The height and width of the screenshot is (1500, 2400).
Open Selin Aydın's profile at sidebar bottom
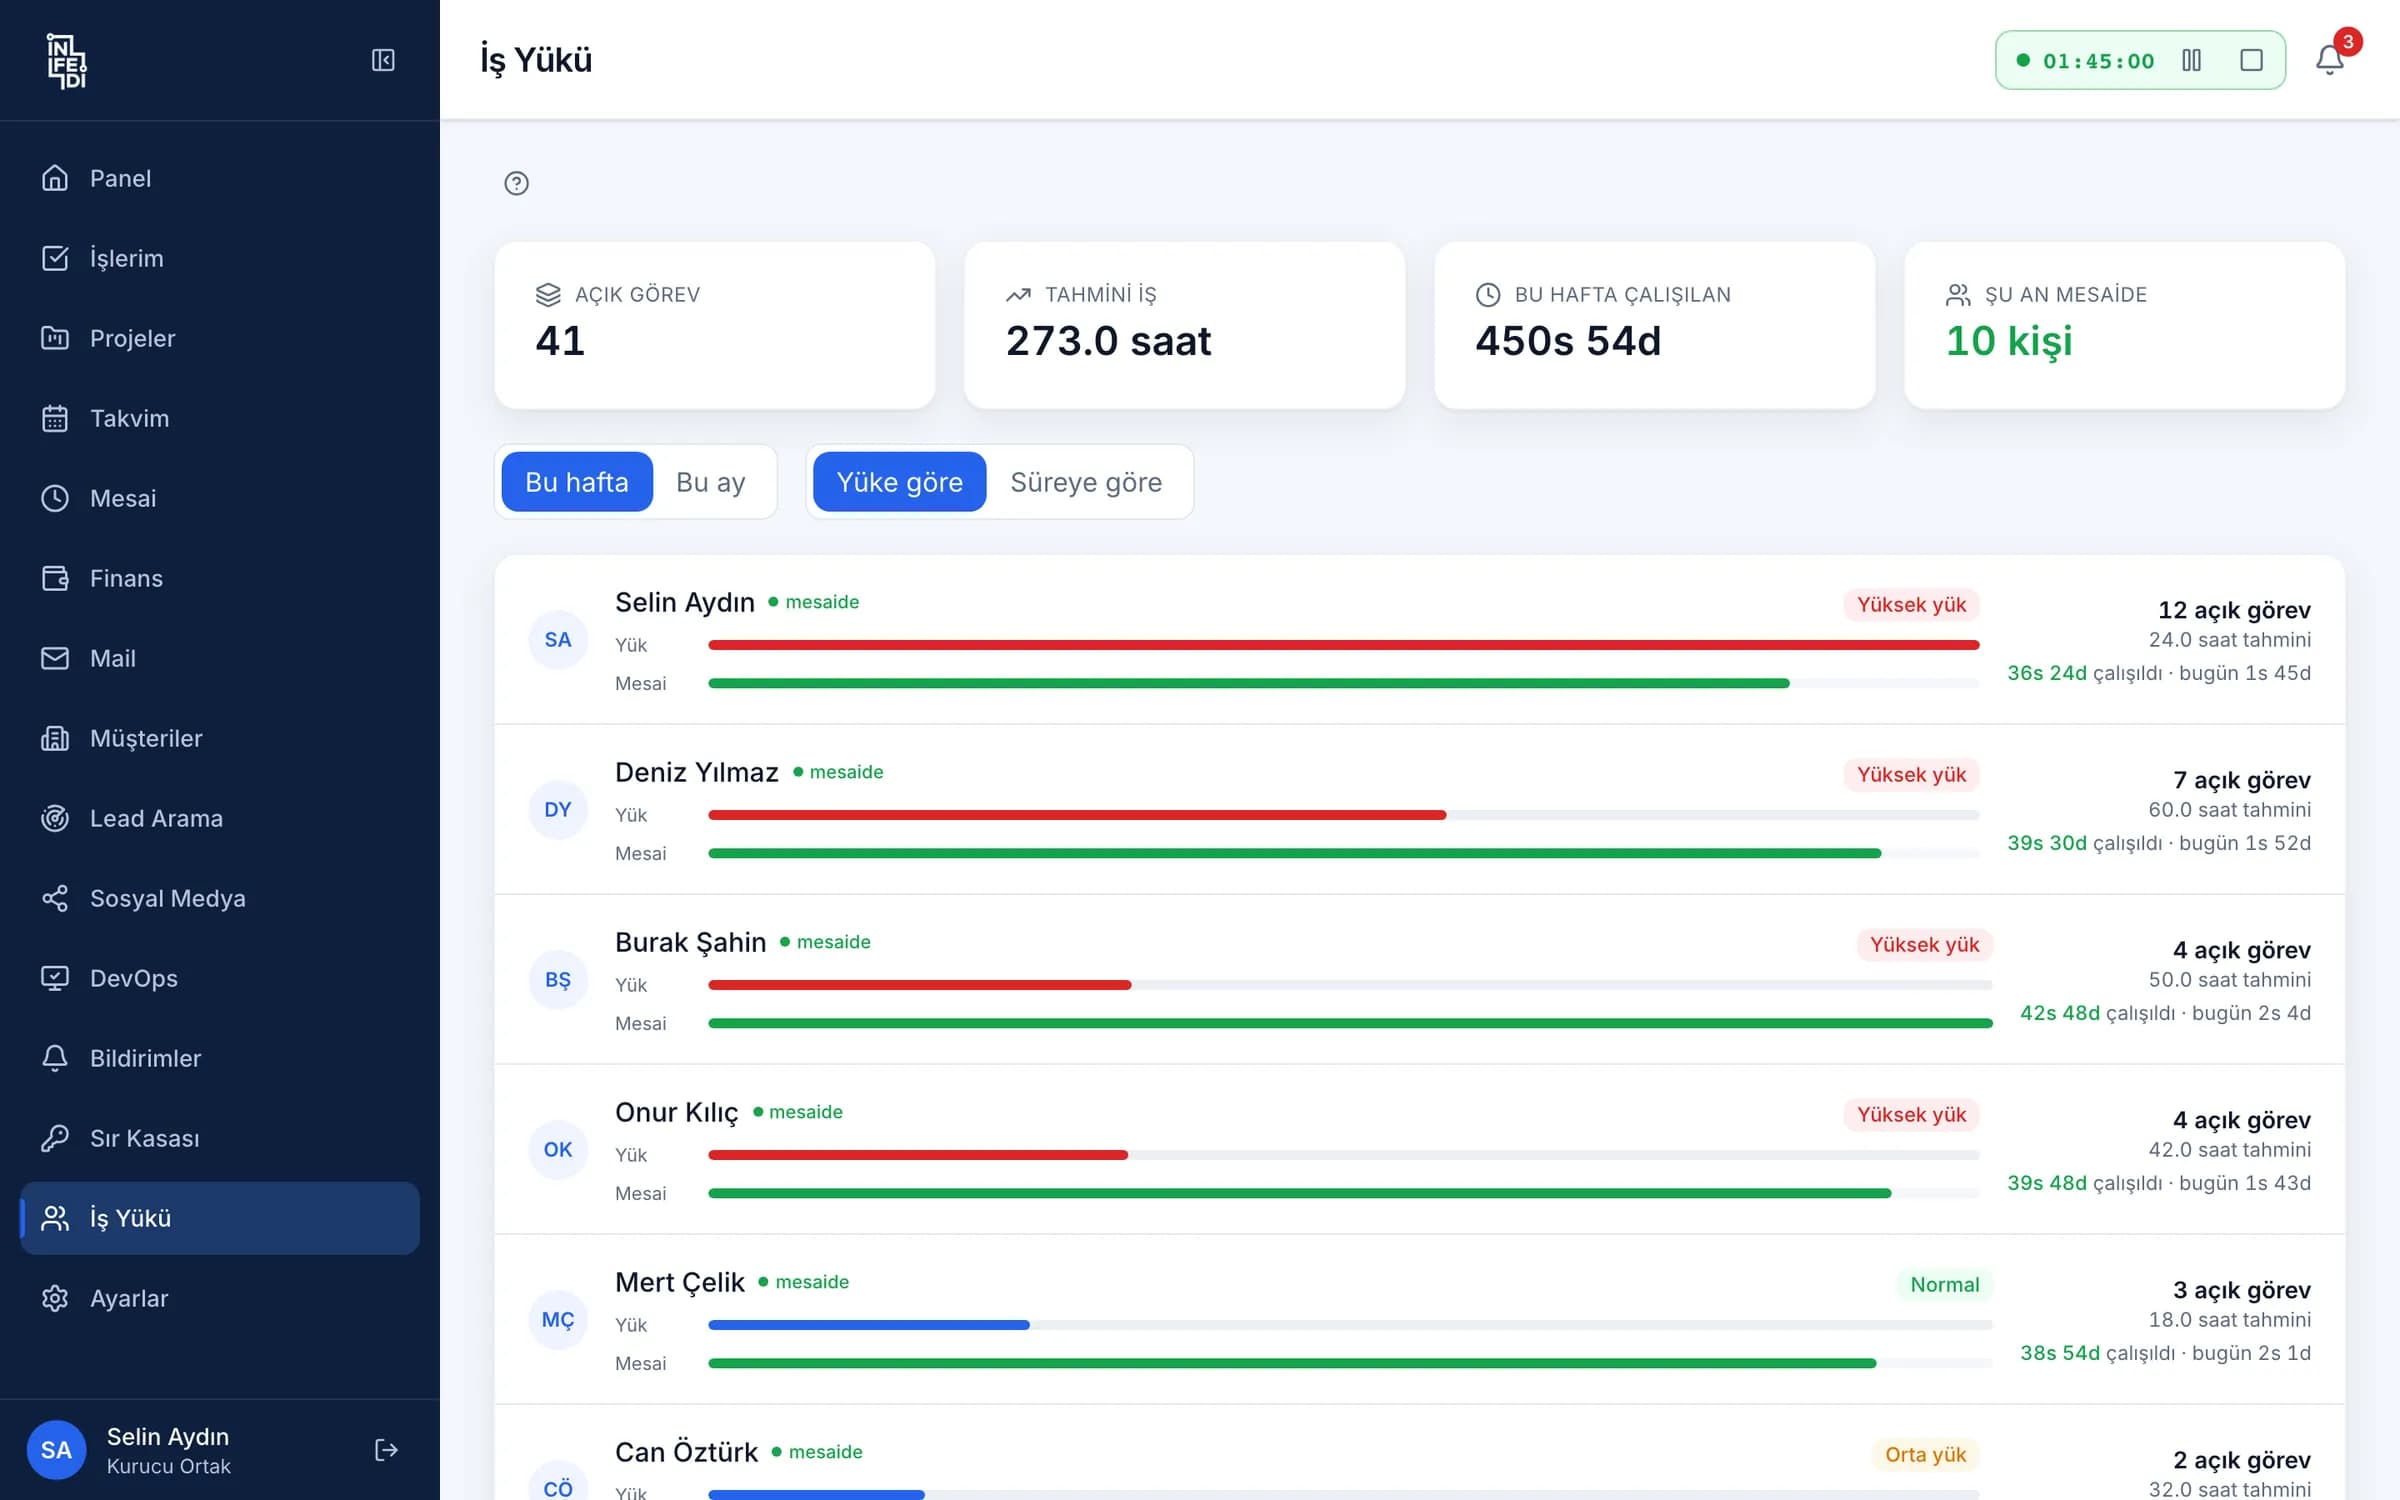(168, 1450)
